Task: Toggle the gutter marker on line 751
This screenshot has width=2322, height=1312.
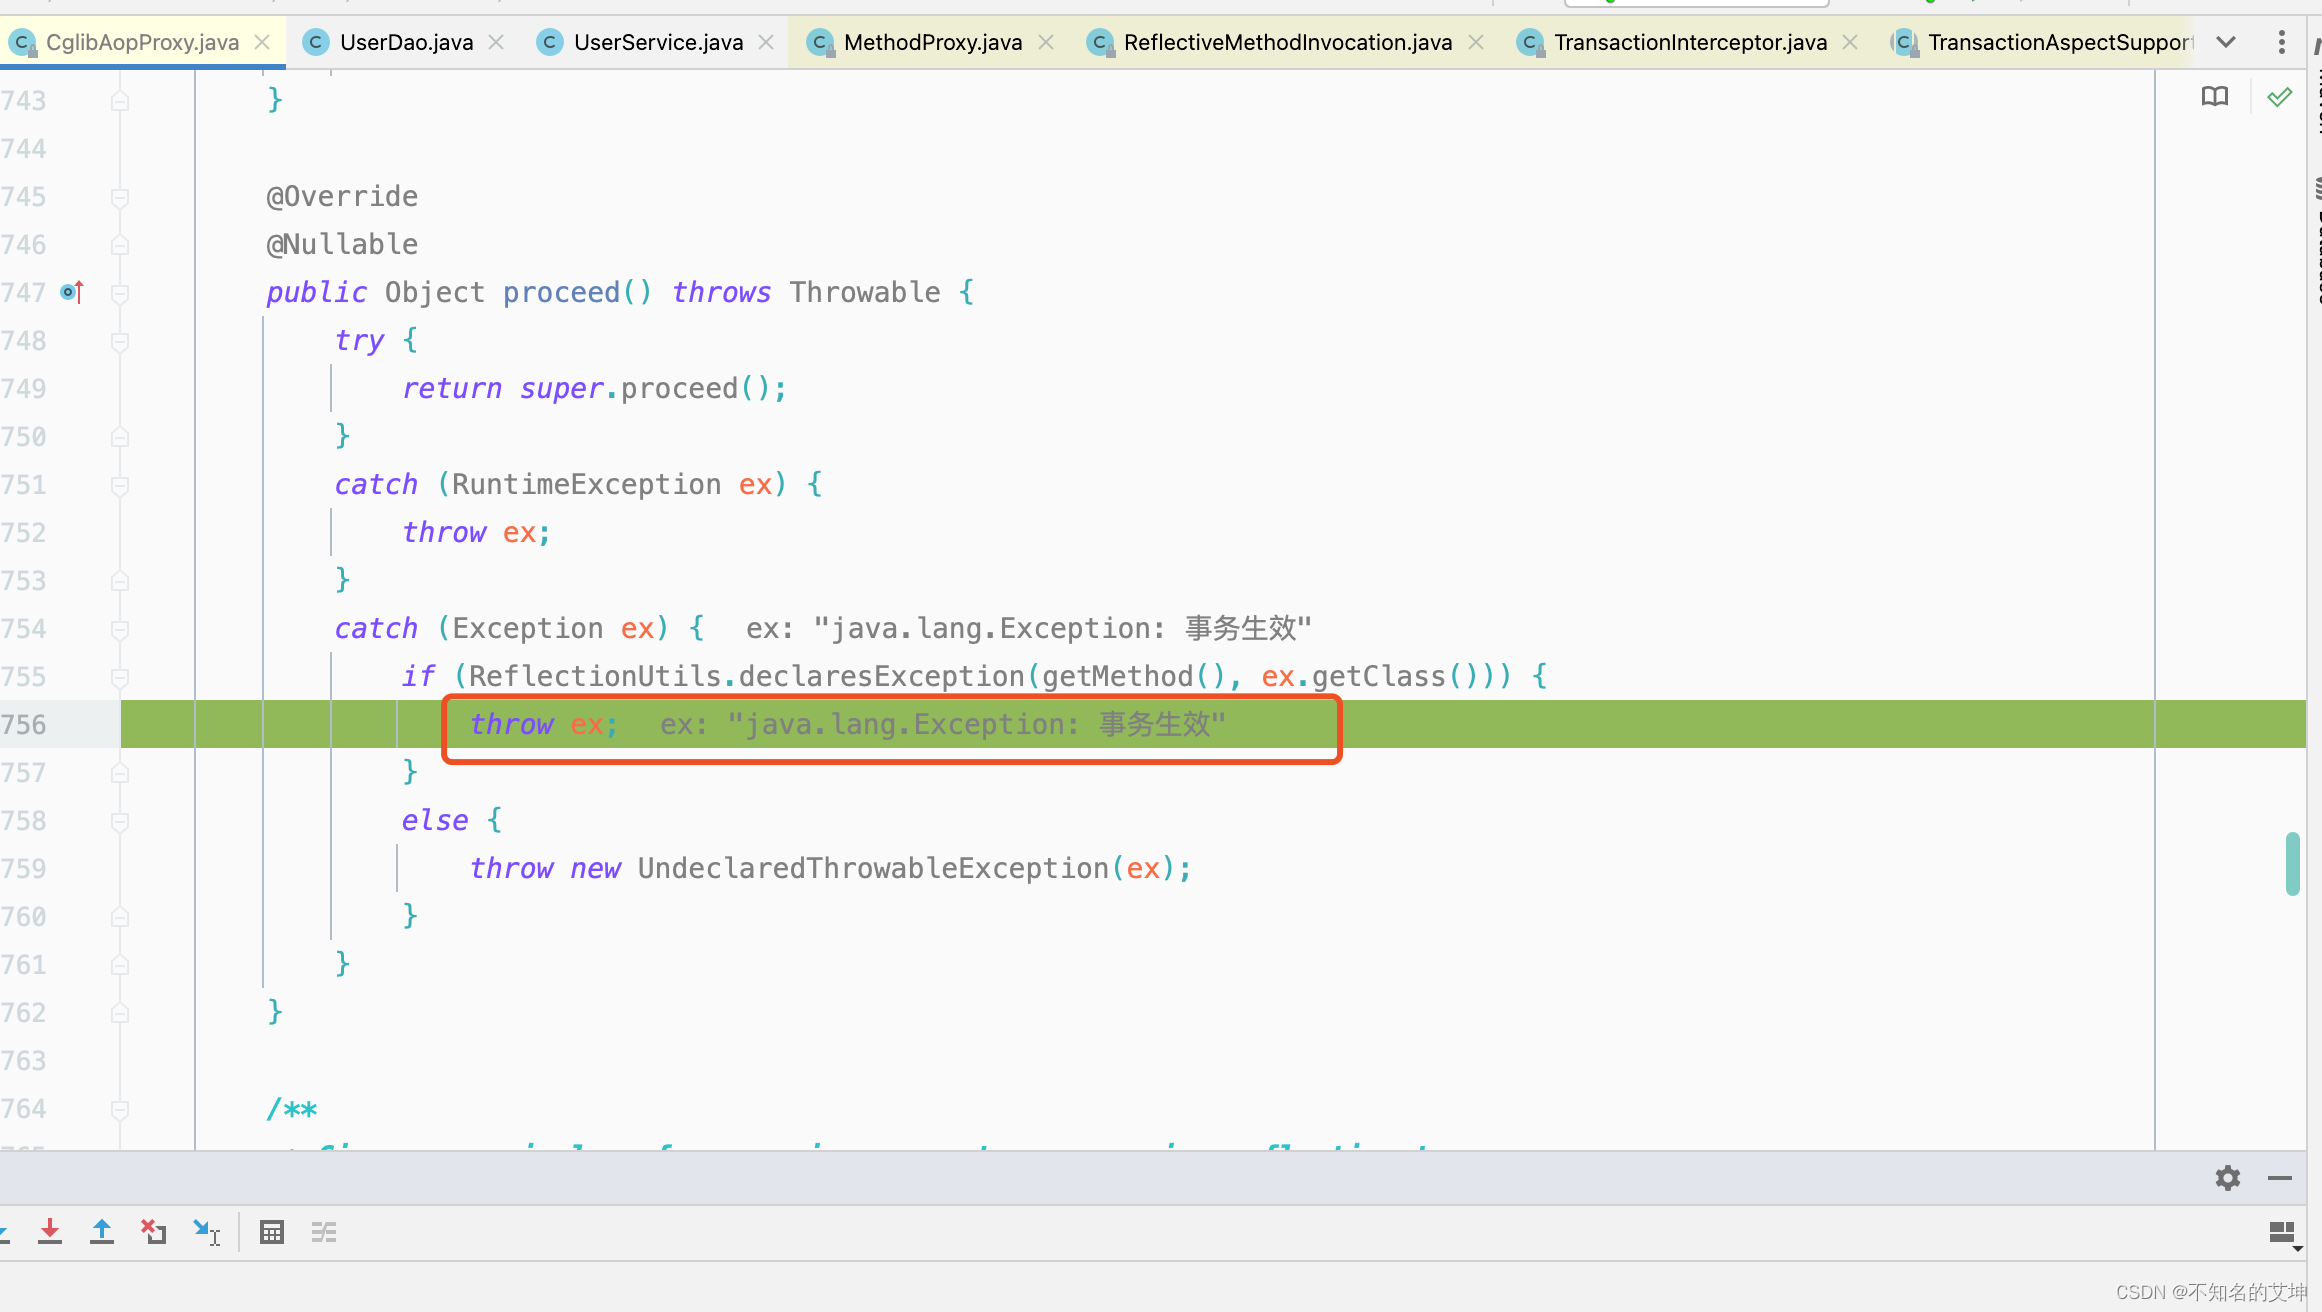Action: tap(121, 485)
